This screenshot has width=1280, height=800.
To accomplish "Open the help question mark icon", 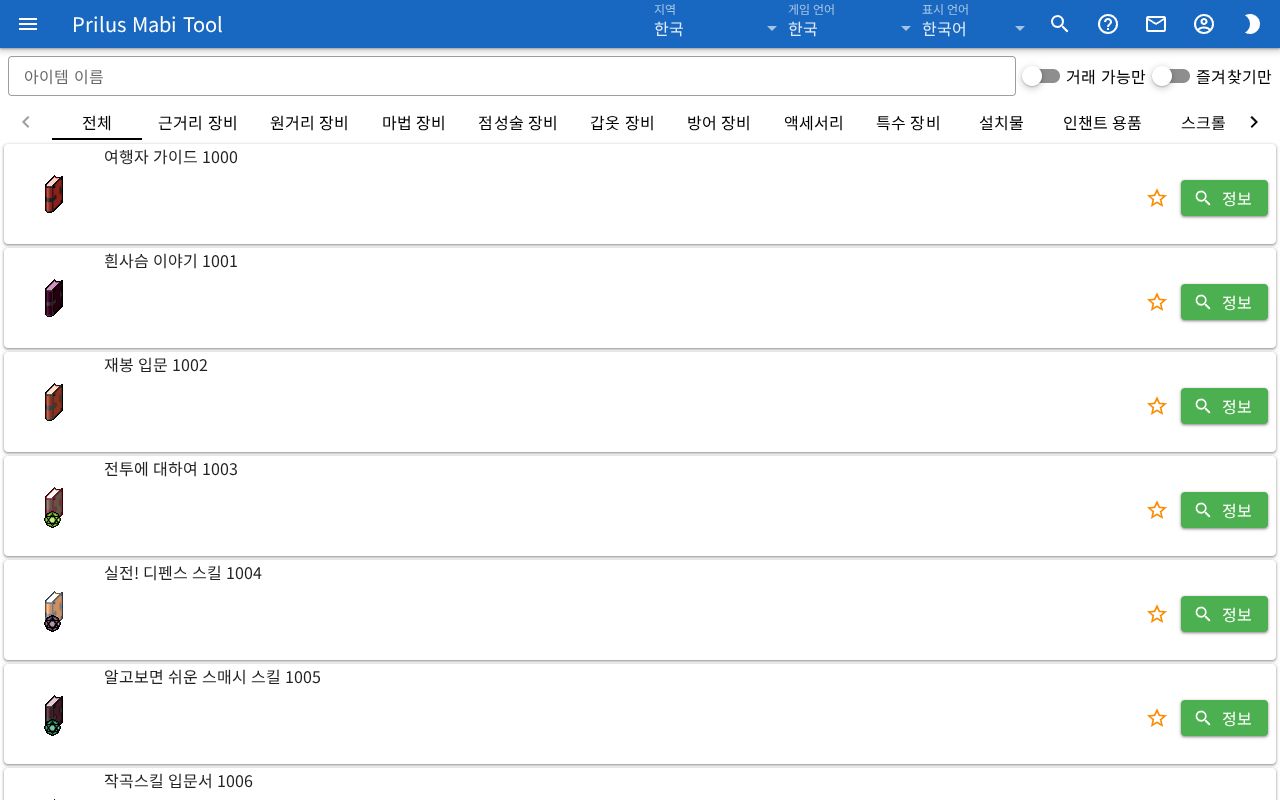I will 1108,24.
